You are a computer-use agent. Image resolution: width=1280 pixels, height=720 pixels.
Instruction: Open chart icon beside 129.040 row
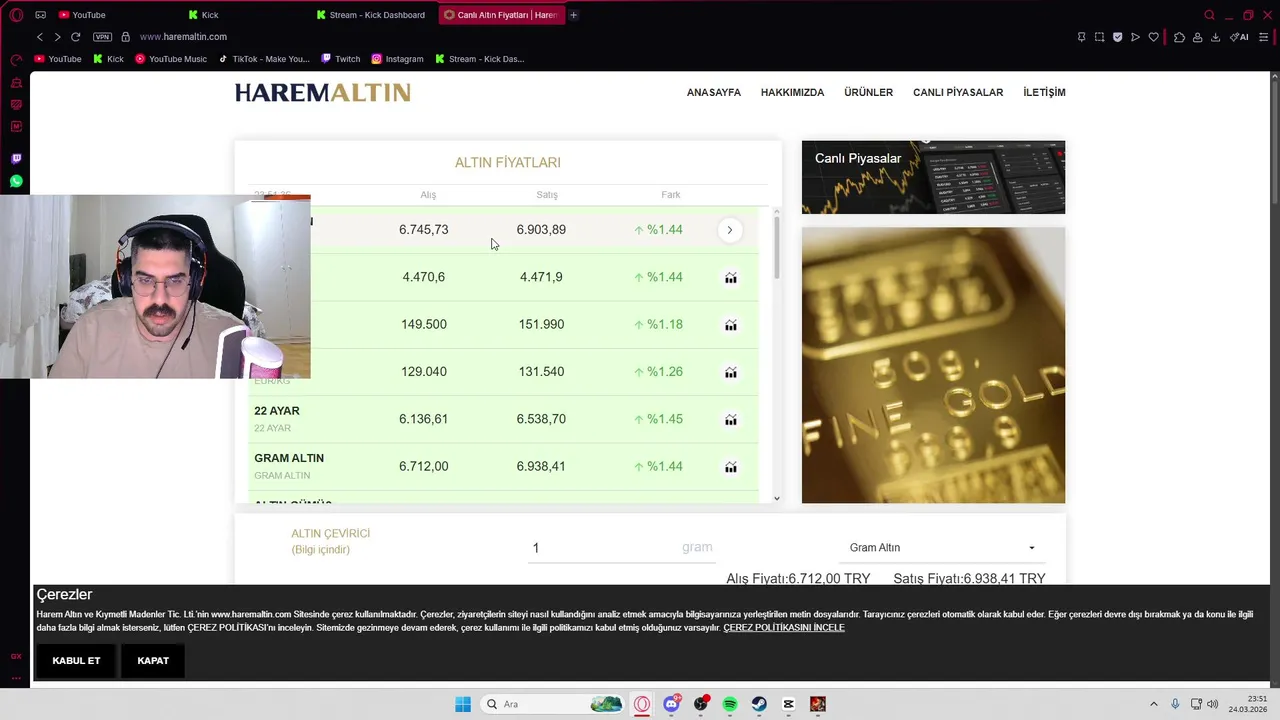[x=731, y=372]
